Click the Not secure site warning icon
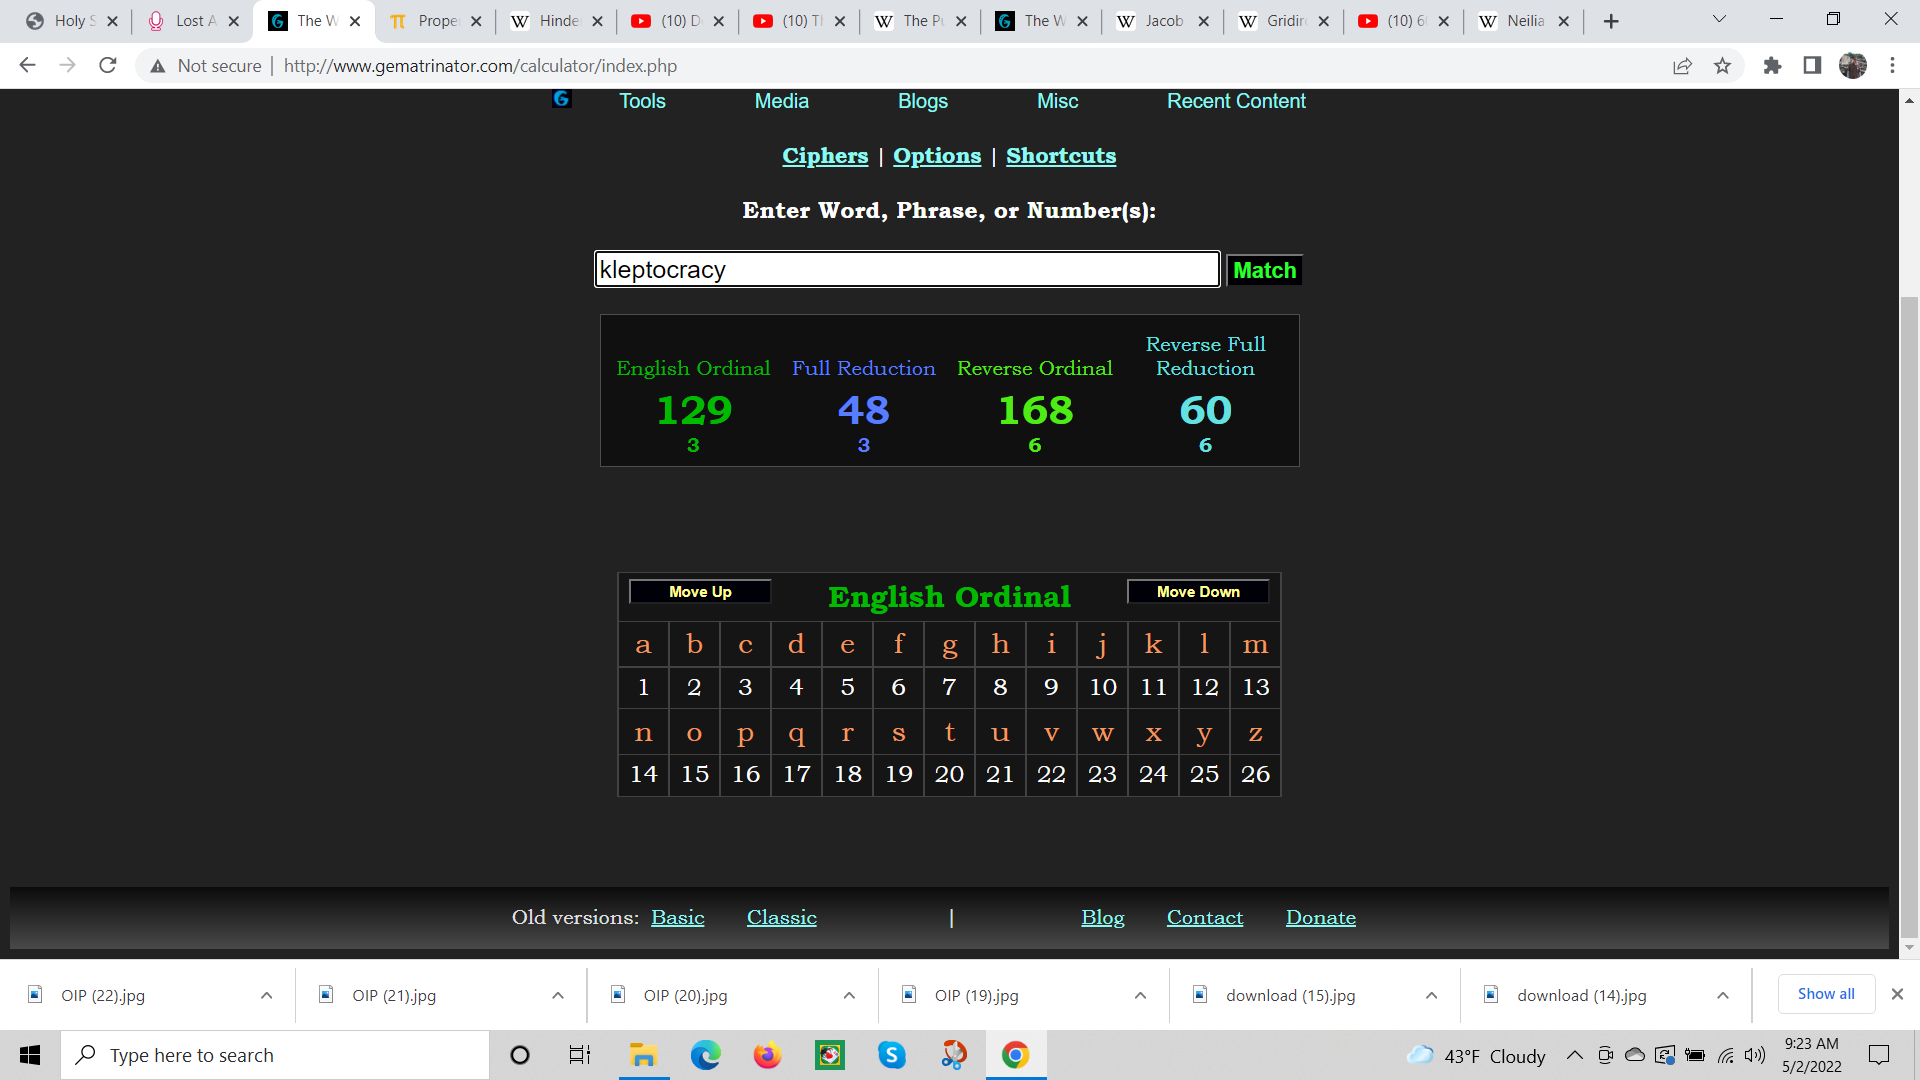1920x1080 pixels. (157, 66)
